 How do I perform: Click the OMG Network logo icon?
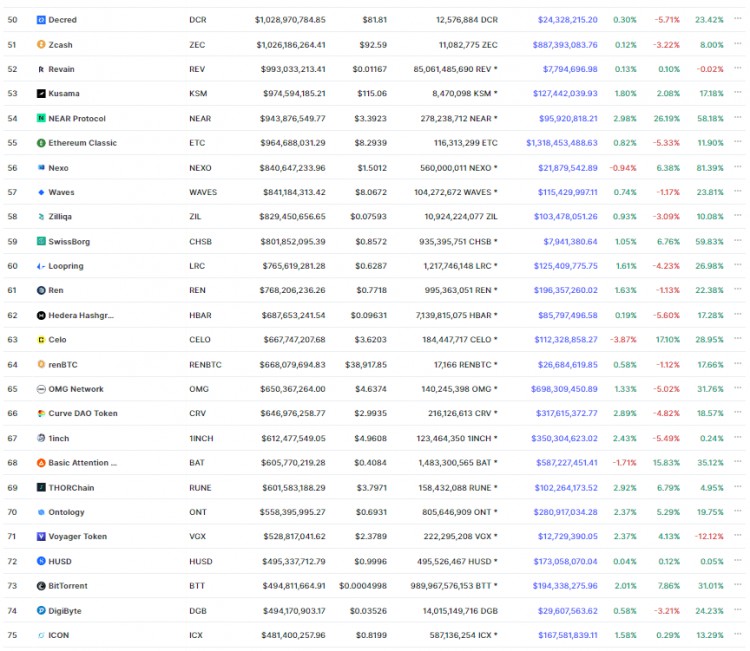click(x=41, y=389)
